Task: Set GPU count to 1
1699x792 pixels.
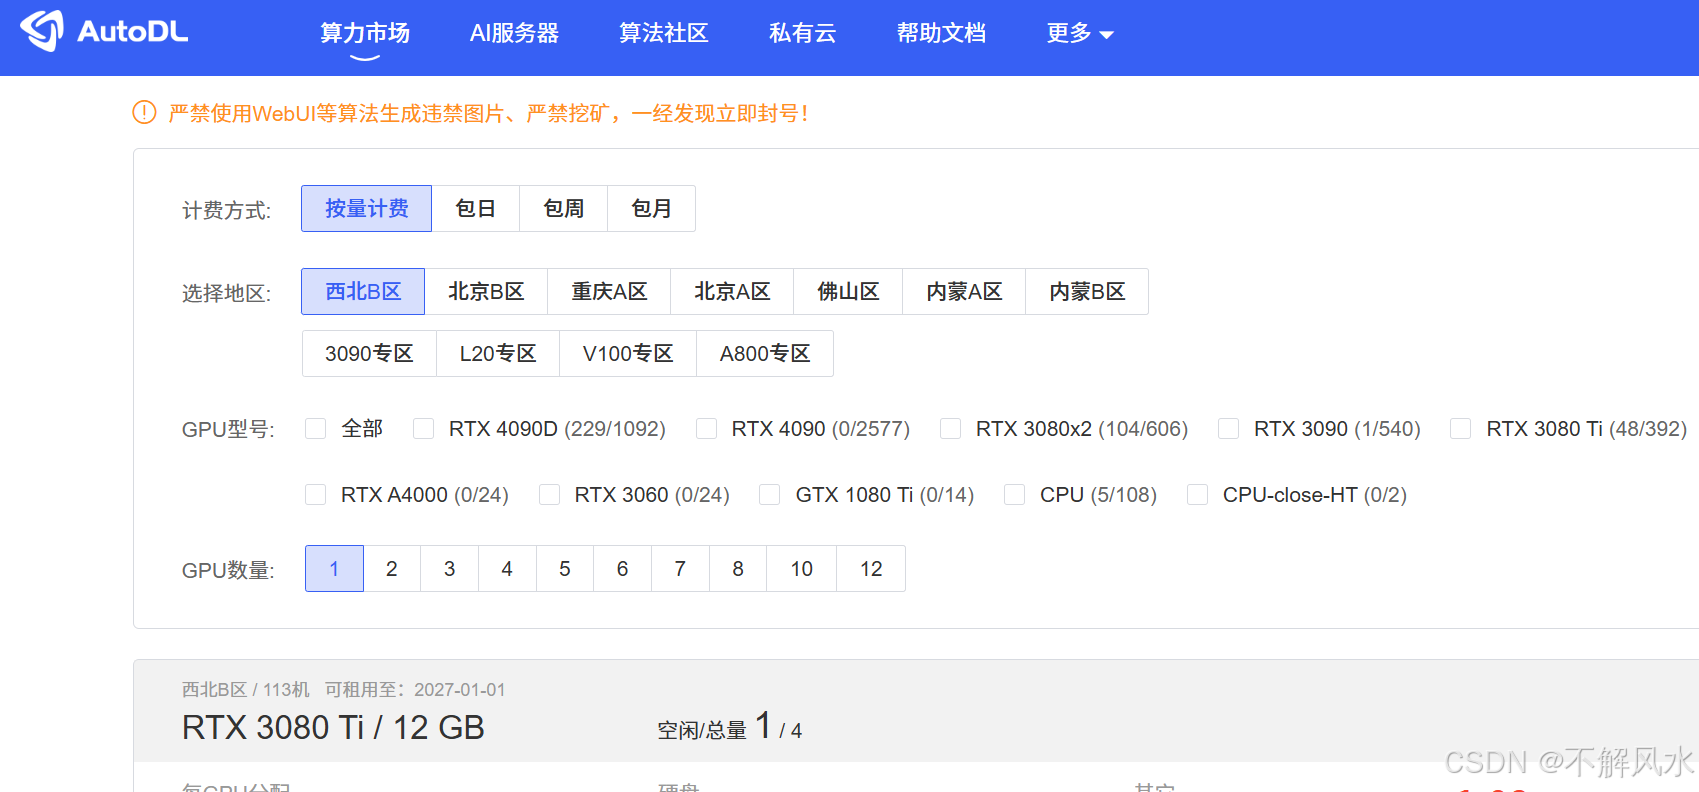Action: [334, 568]
